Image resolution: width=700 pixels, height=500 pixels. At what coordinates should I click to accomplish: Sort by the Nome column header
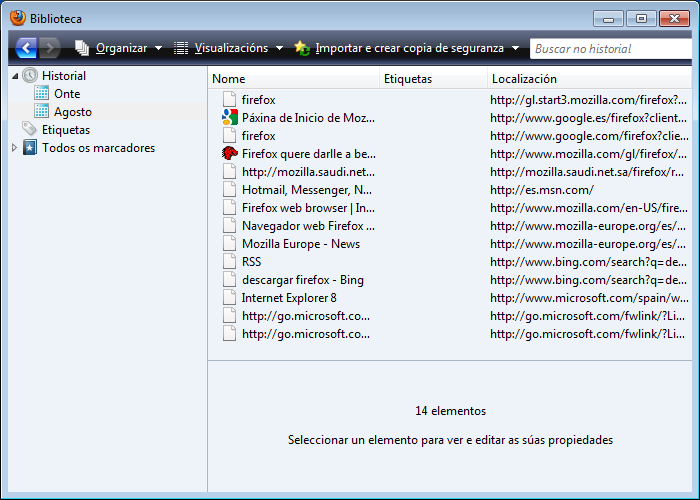pyautogui.click(x=294, y=79)
